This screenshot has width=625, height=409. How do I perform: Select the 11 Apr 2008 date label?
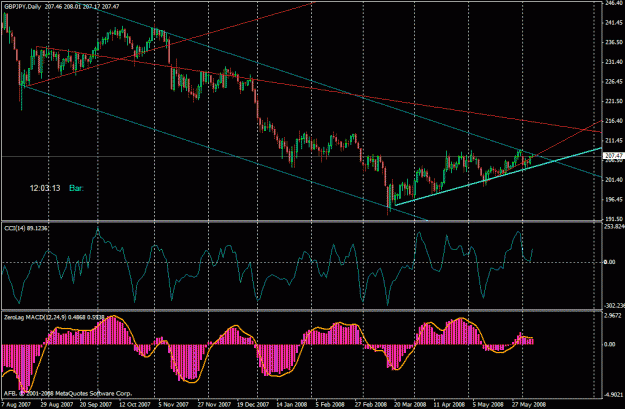coord(449,404)
